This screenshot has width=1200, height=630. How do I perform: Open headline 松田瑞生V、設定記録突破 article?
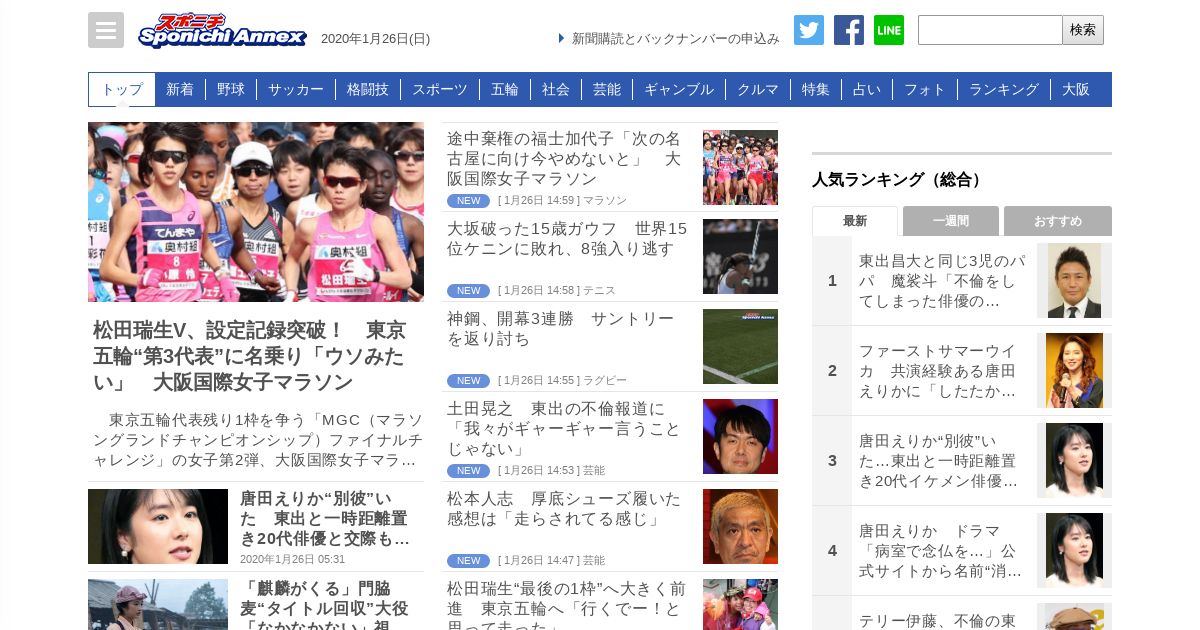coord(250,357)
